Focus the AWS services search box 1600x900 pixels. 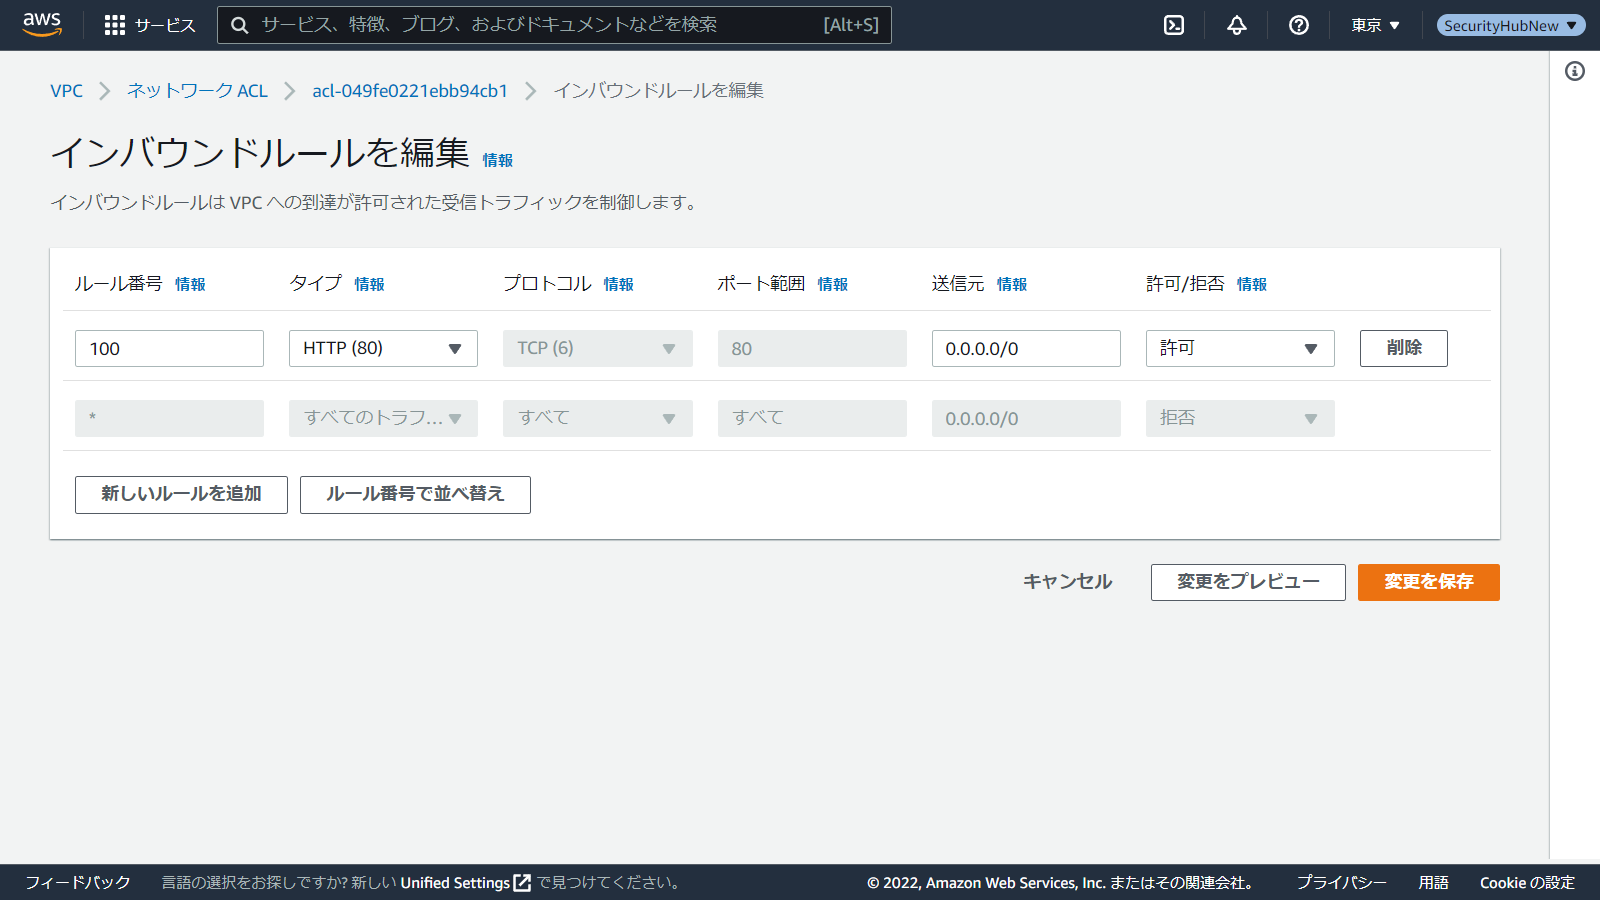coord(540,25)
